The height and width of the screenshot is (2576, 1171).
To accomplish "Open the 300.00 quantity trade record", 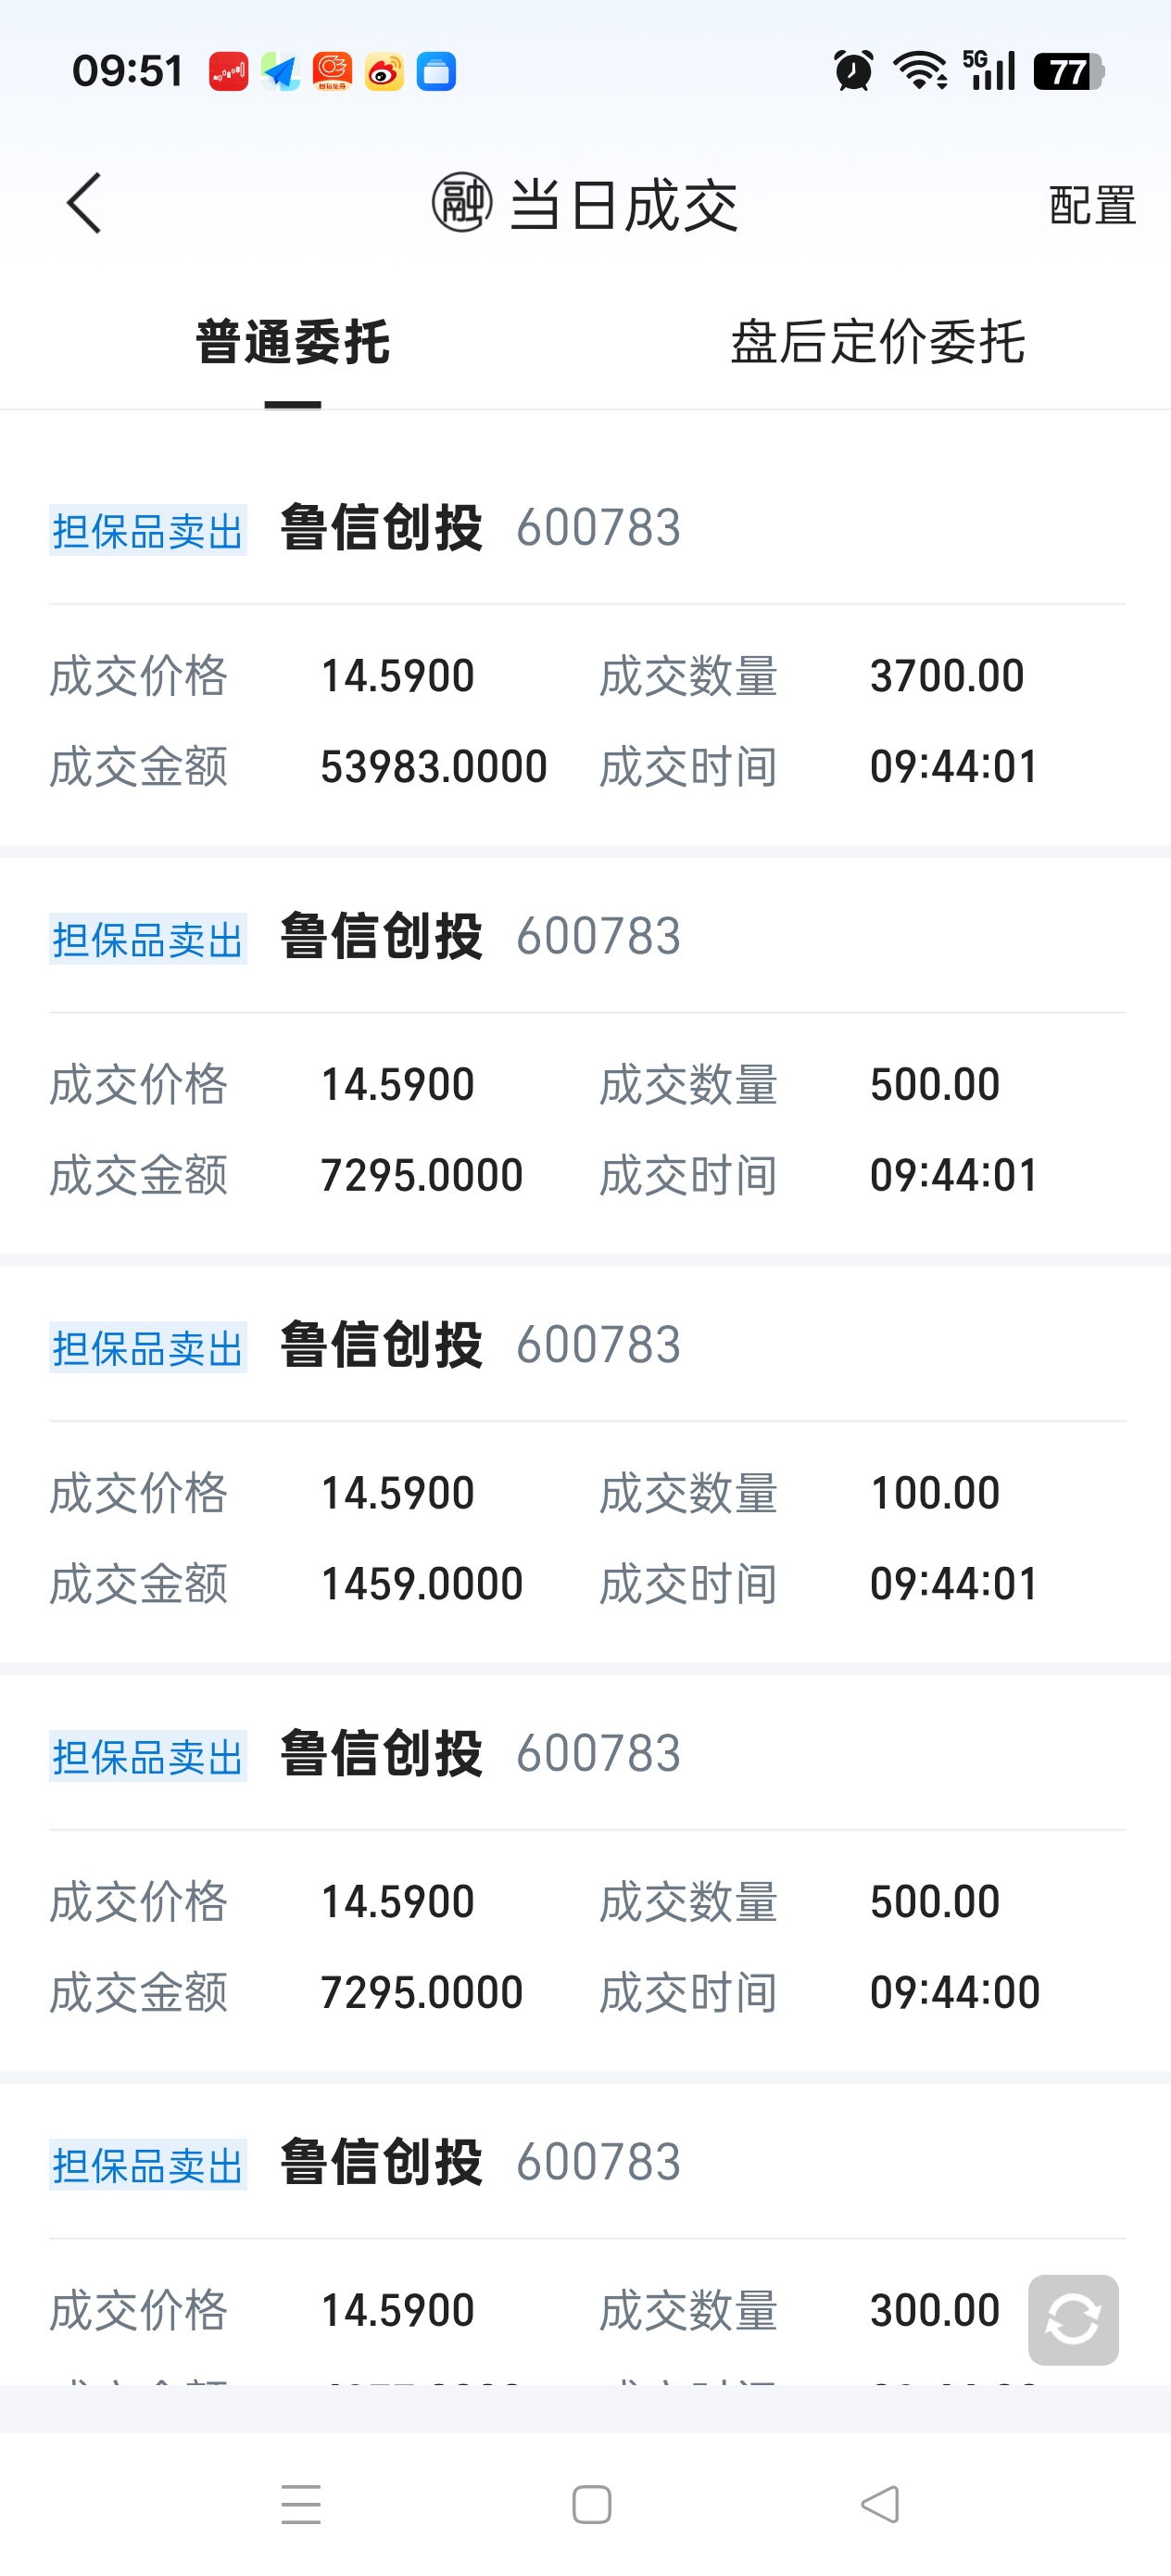I will click(x=586, y=2310).
